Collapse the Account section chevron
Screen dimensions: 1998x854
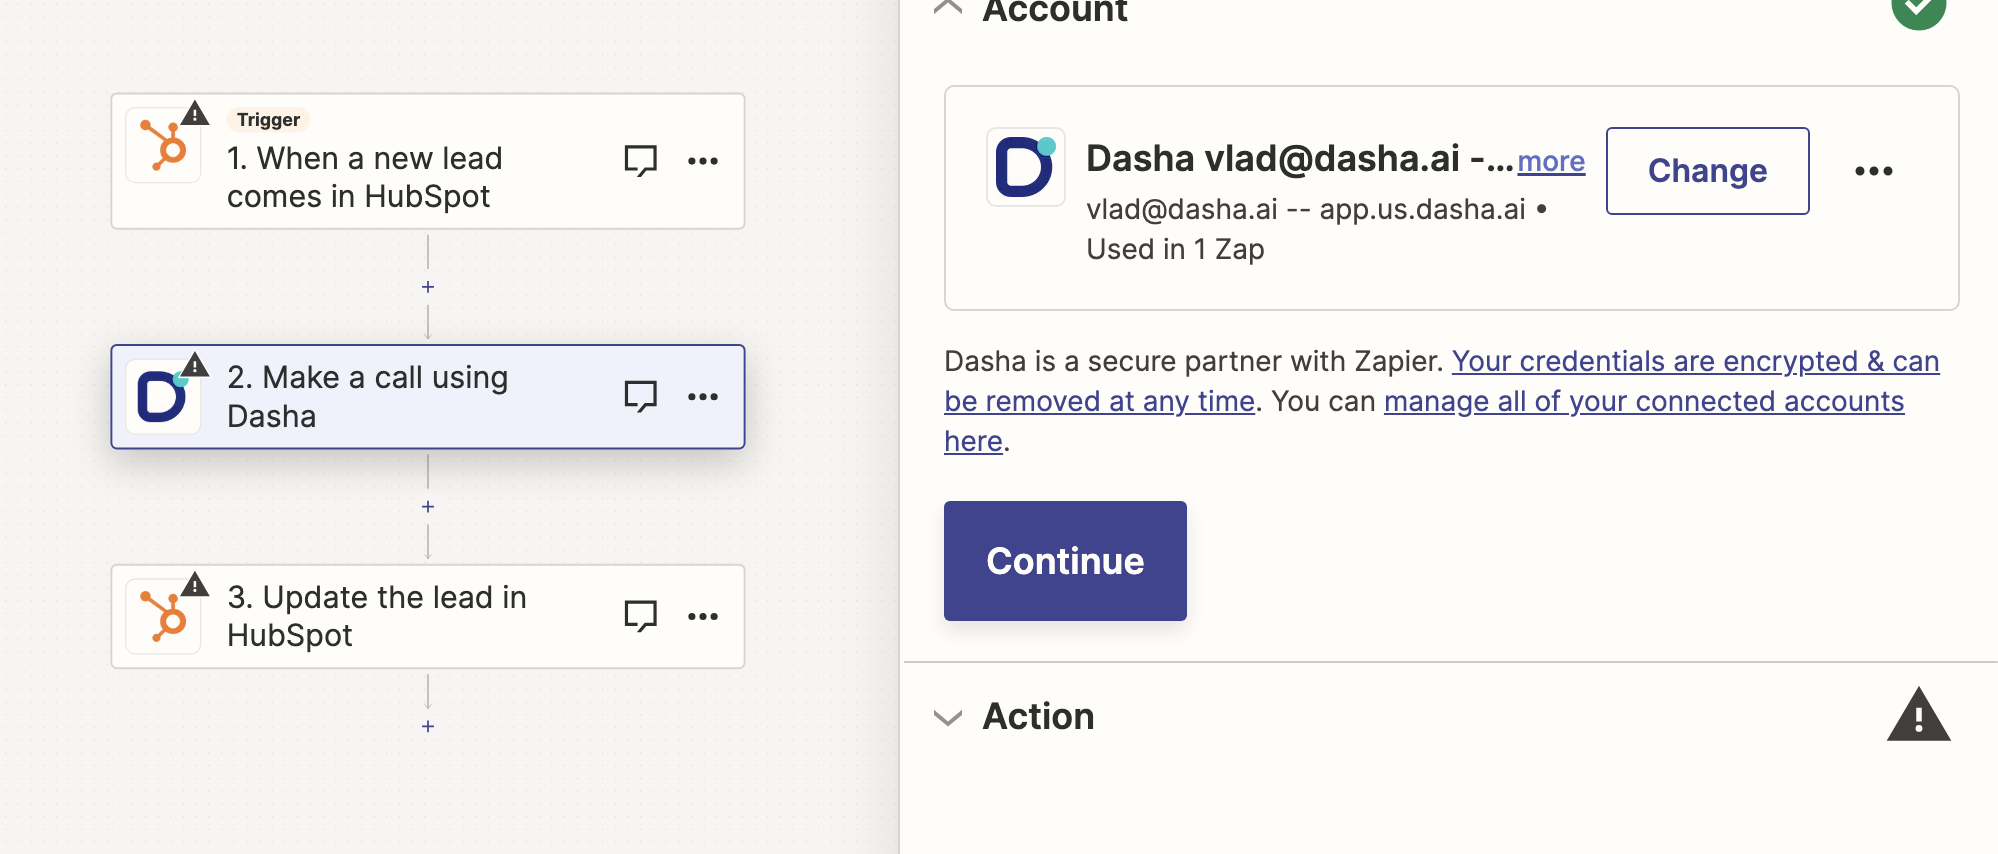[947, 9]
